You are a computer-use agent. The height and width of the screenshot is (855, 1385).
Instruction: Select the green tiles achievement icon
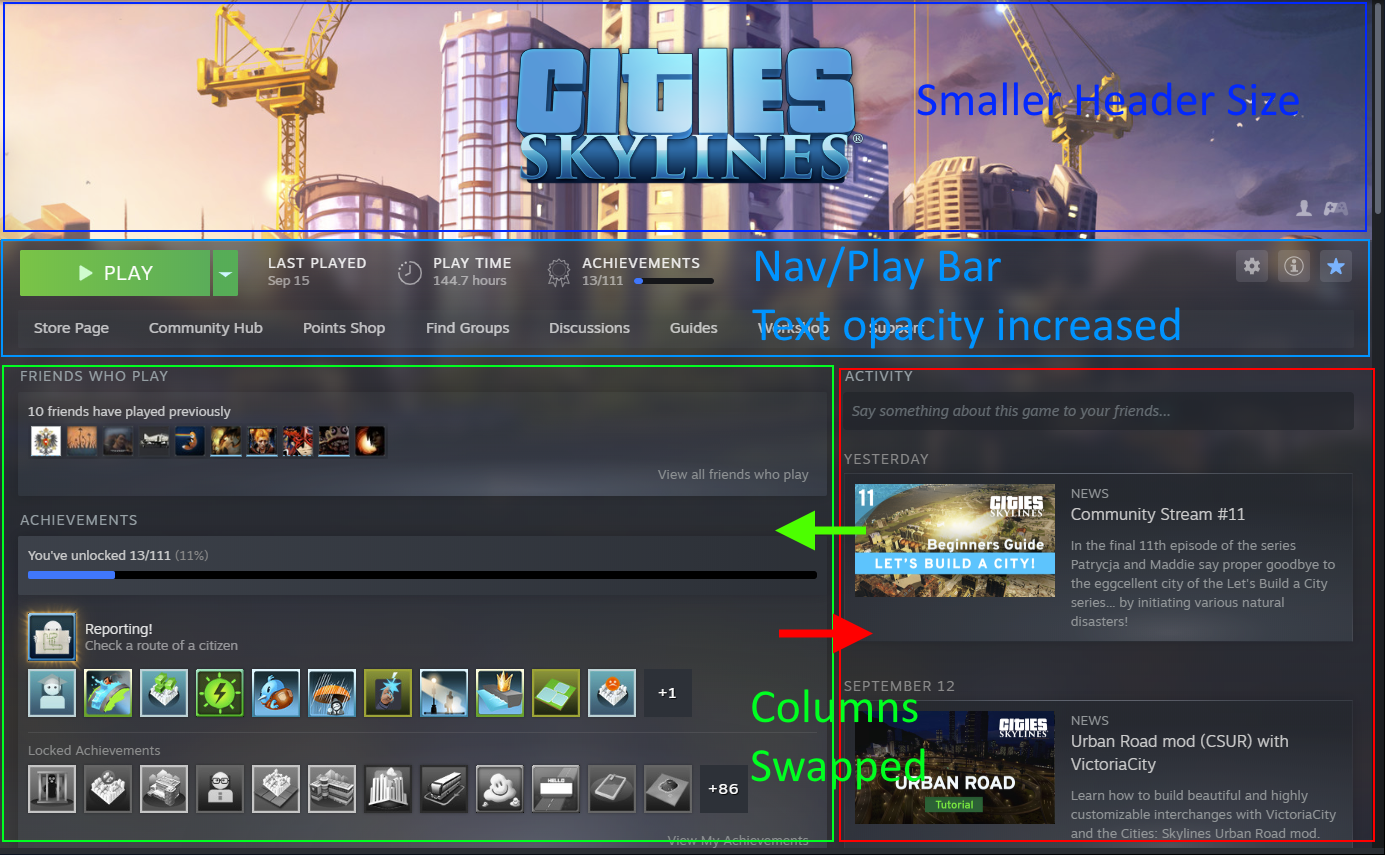(556, 693)
